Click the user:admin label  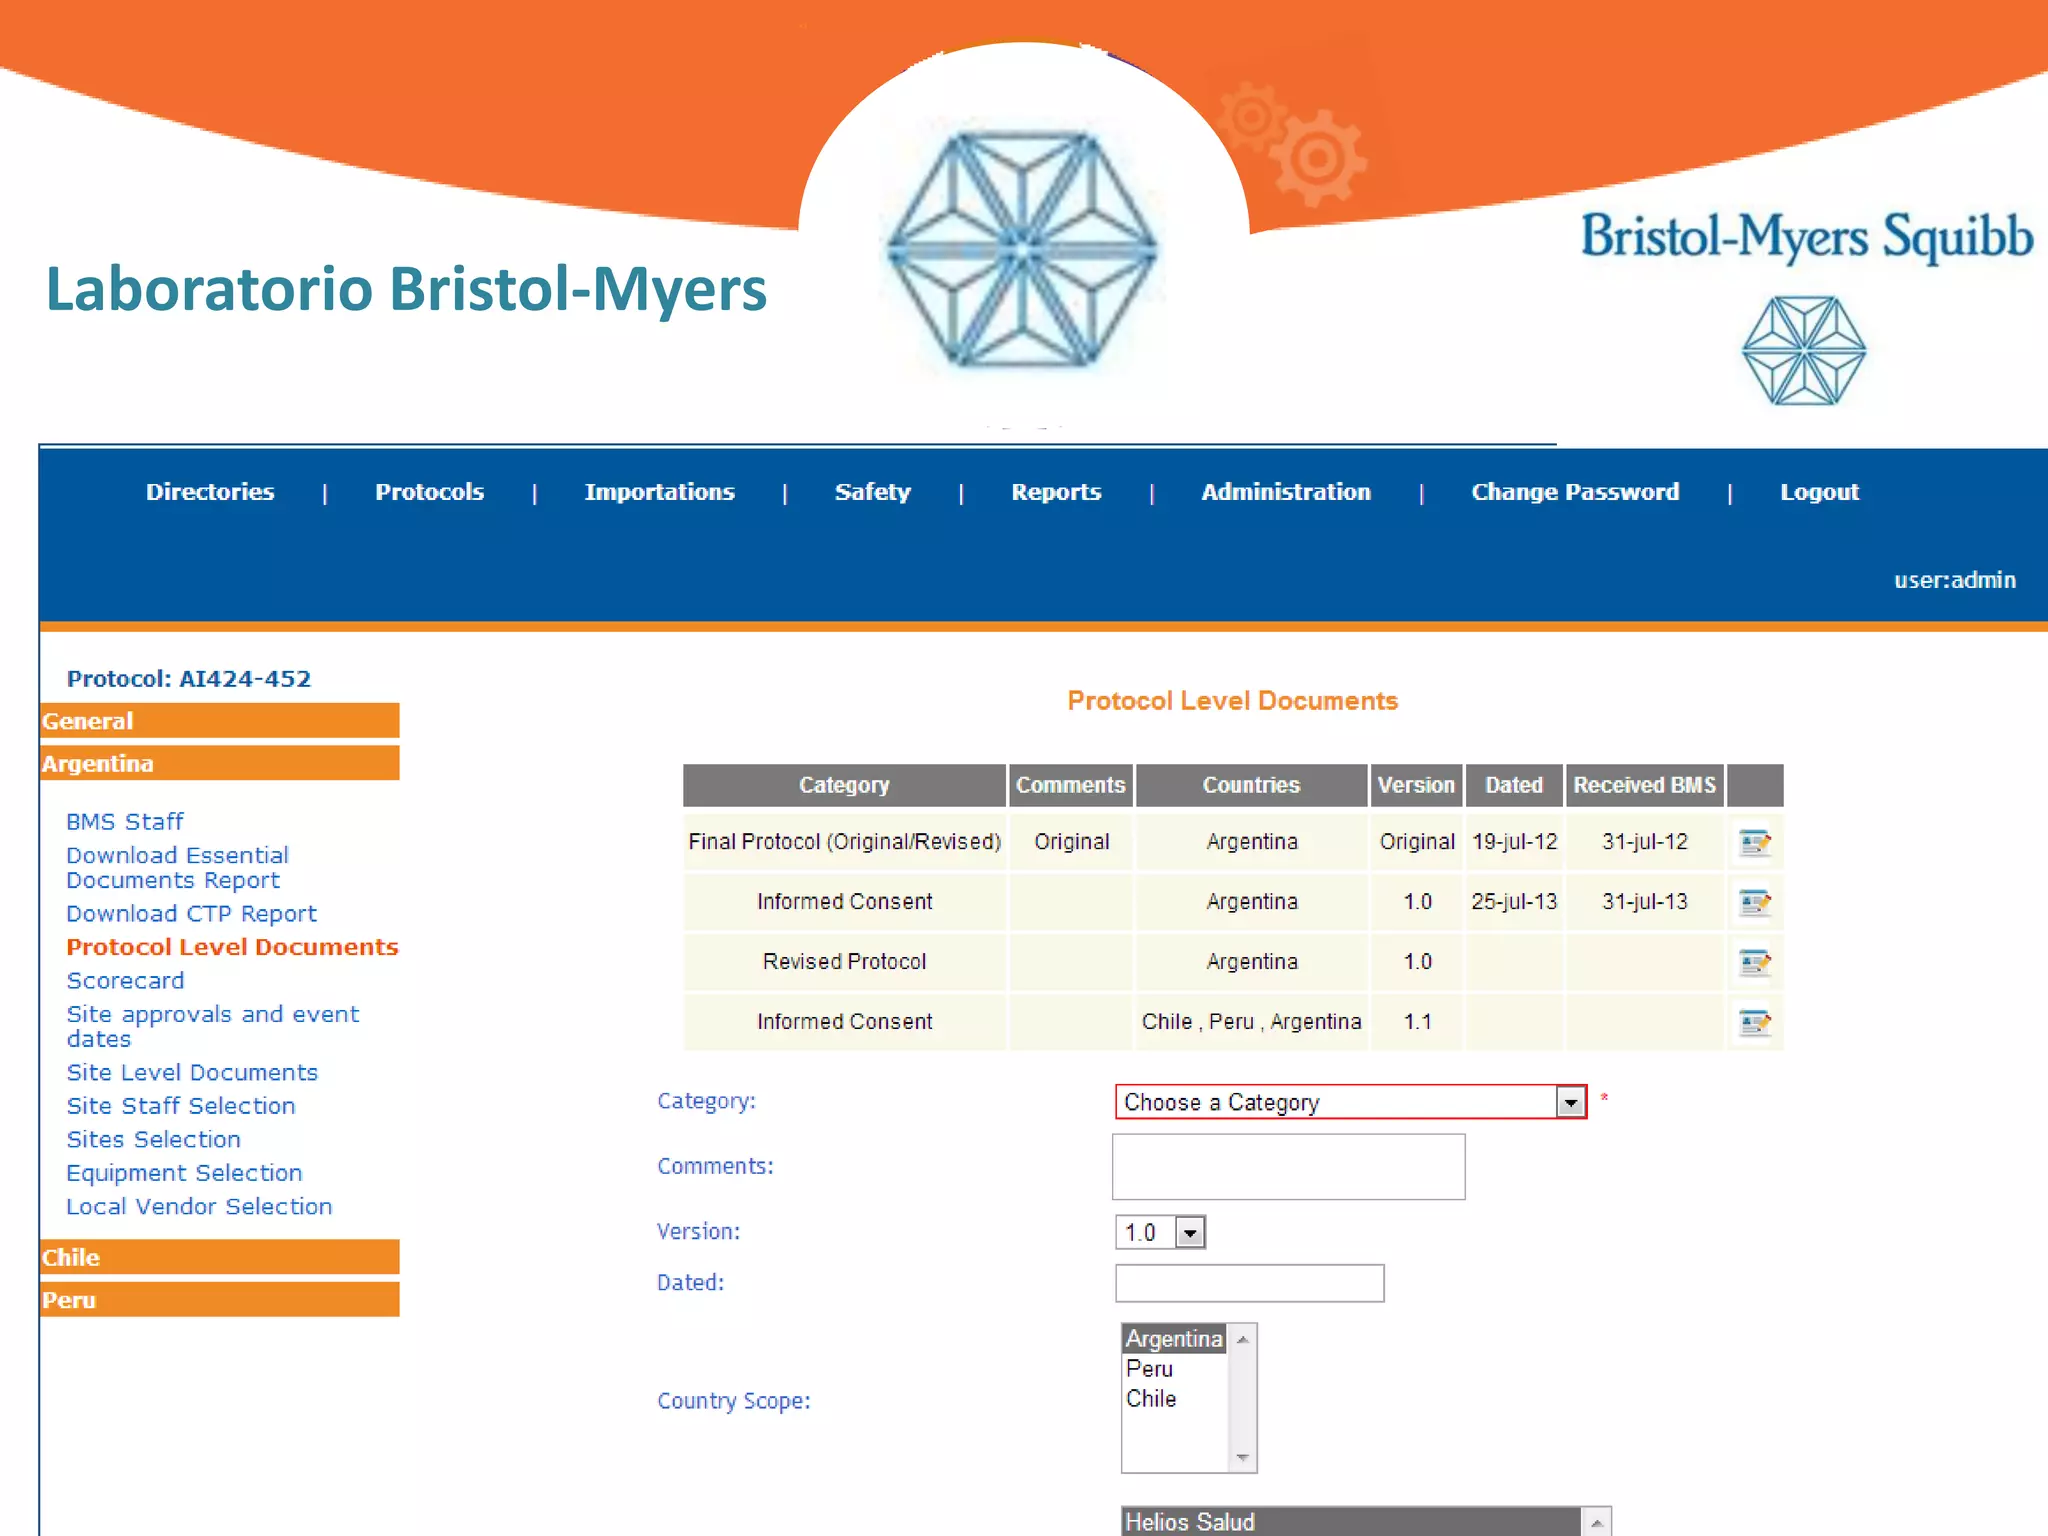coord(1955,580)
